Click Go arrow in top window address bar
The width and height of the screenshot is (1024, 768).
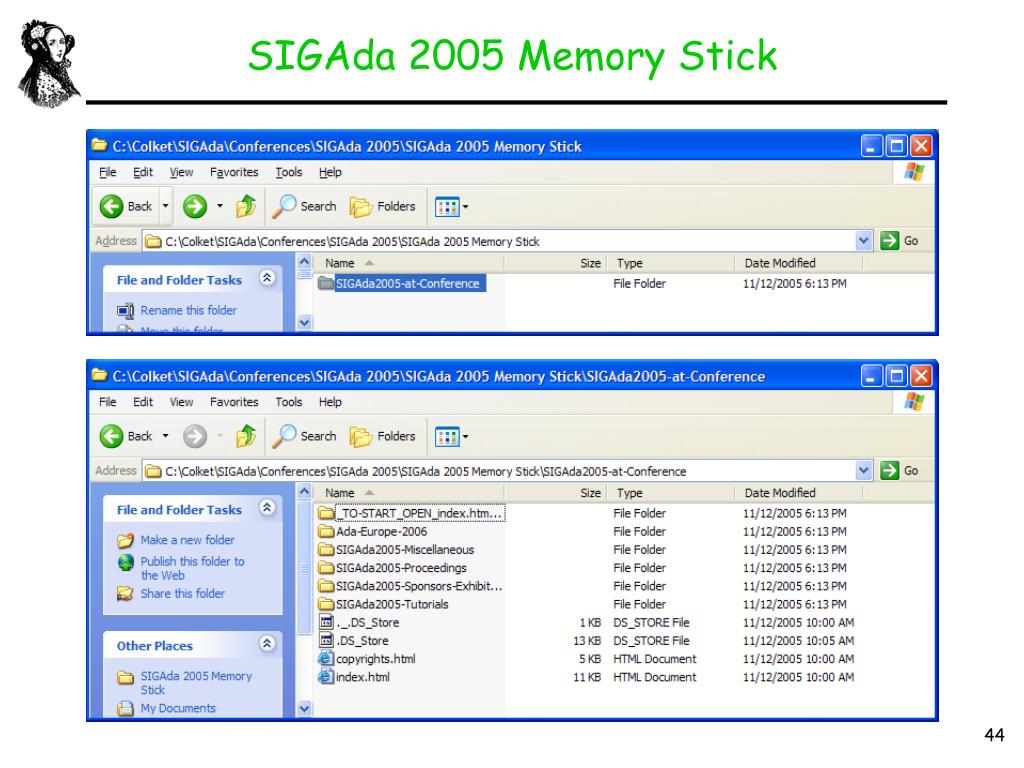pyautogui.click(x=889, y=241)
